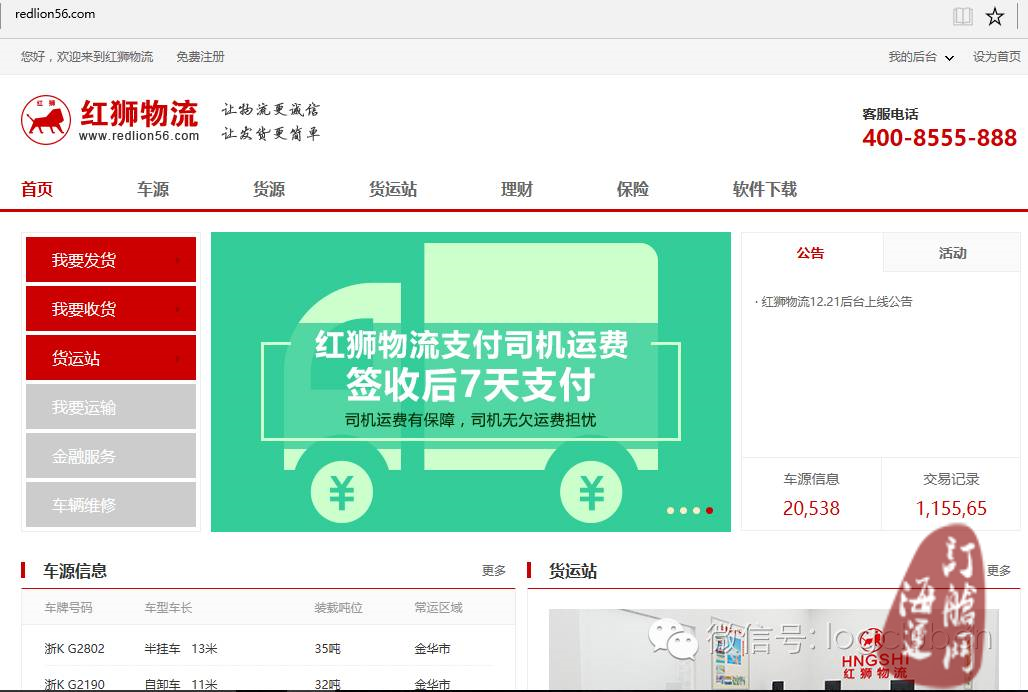Image resolution: width=1028 pixels, height=692 pixels.
Task: Select the first banner carousel dot
Action: [670, 510]
